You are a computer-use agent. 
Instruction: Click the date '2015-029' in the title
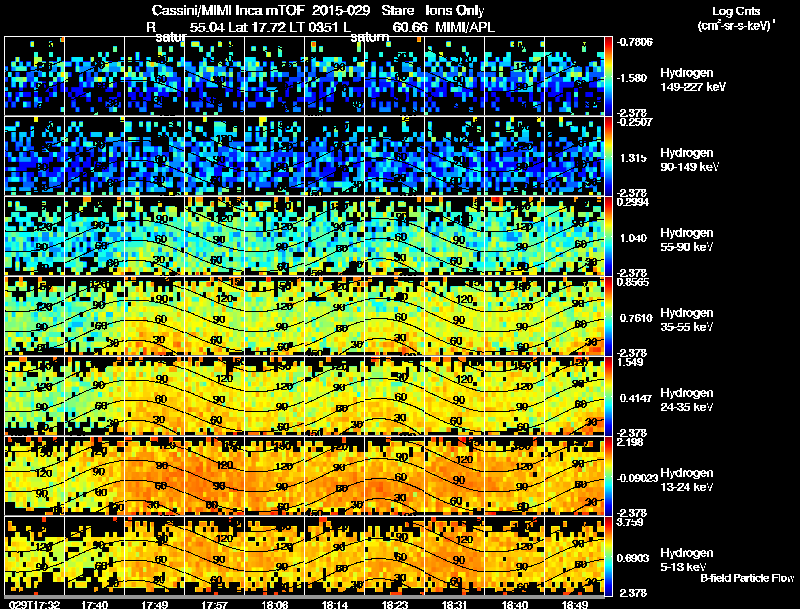coord(341,10)
